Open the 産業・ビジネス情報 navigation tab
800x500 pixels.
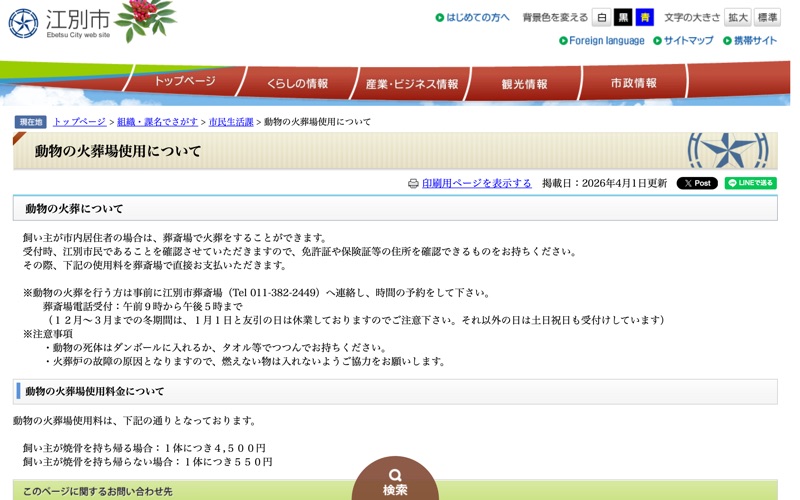[412, 84]
